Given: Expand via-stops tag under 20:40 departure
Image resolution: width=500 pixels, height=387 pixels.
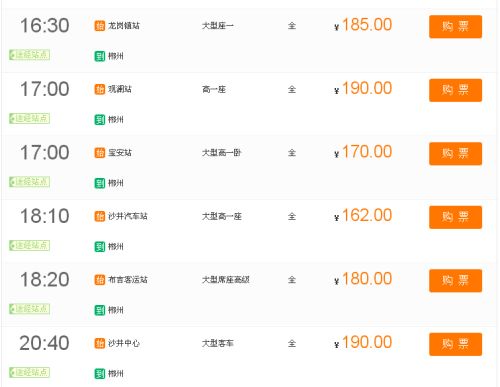Looking at the screenshot, I should (29, 372).
